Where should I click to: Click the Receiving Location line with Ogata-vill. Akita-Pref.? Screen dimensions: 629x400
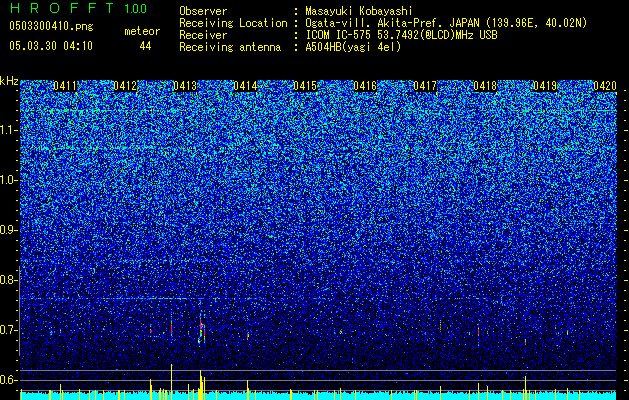(383, 23)
